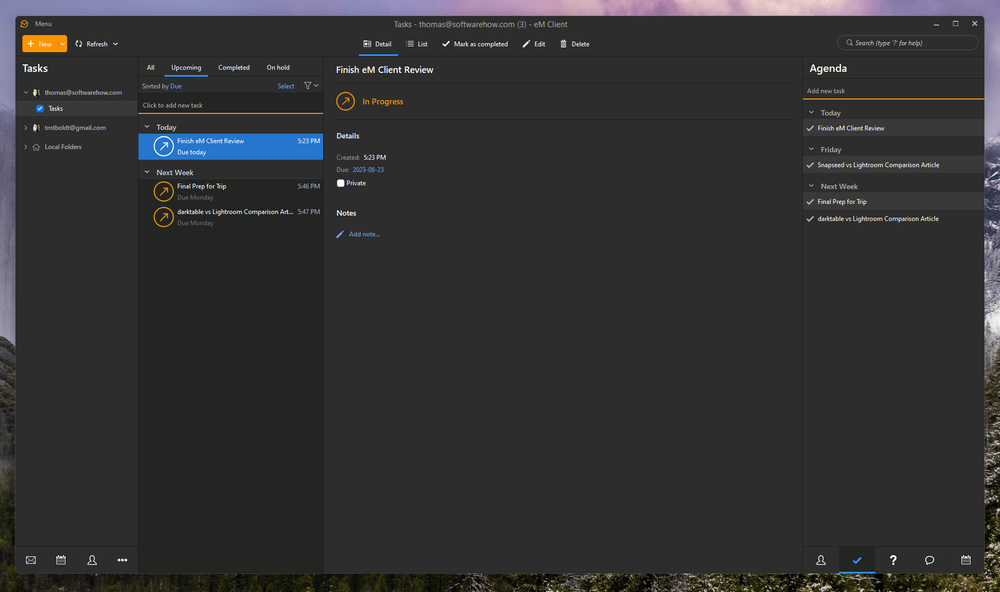Collapse the Agenda Friday group

[811, 149]
